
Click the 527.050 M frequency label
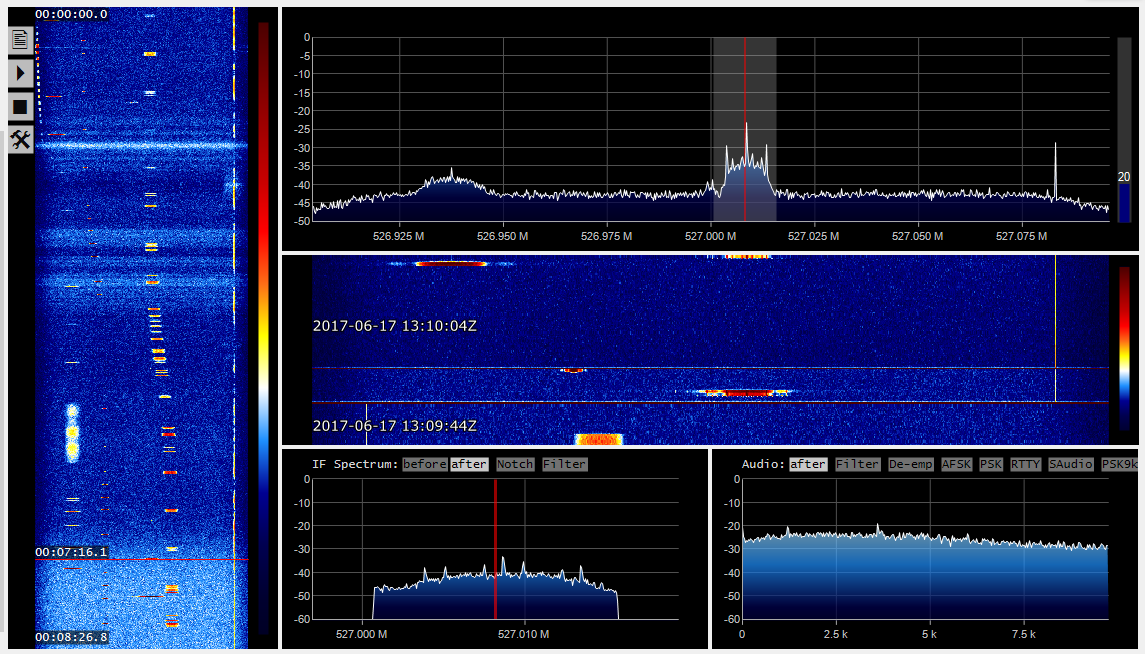917,236
